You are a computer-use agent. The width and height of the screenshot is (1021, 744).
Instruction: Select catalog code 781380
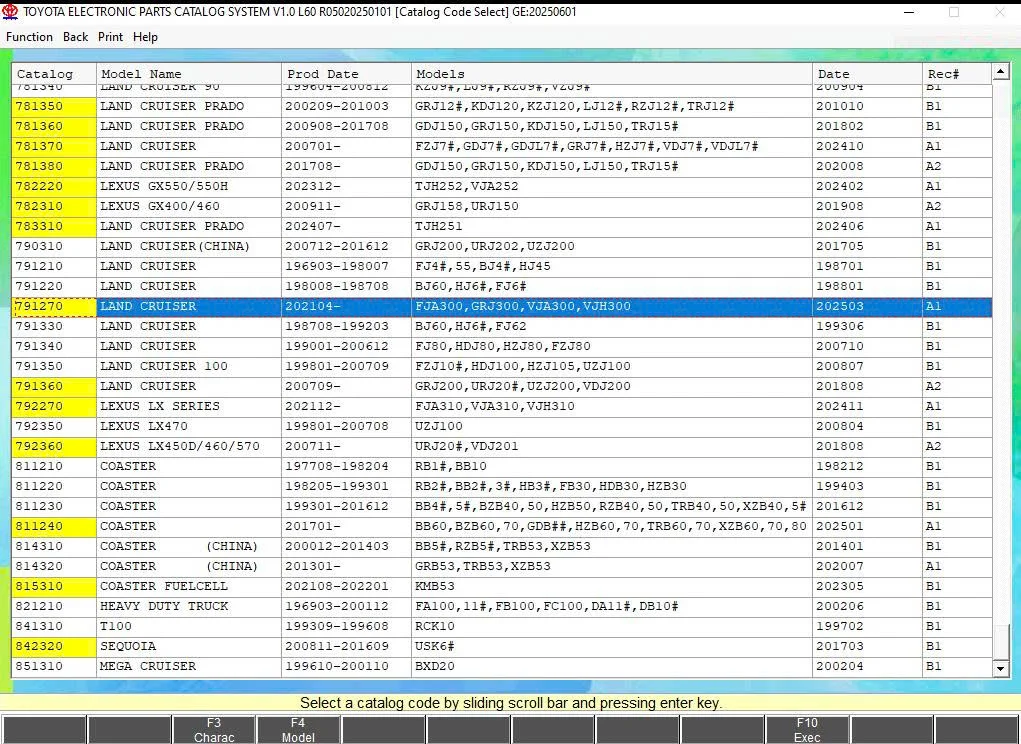coord(54,166)
